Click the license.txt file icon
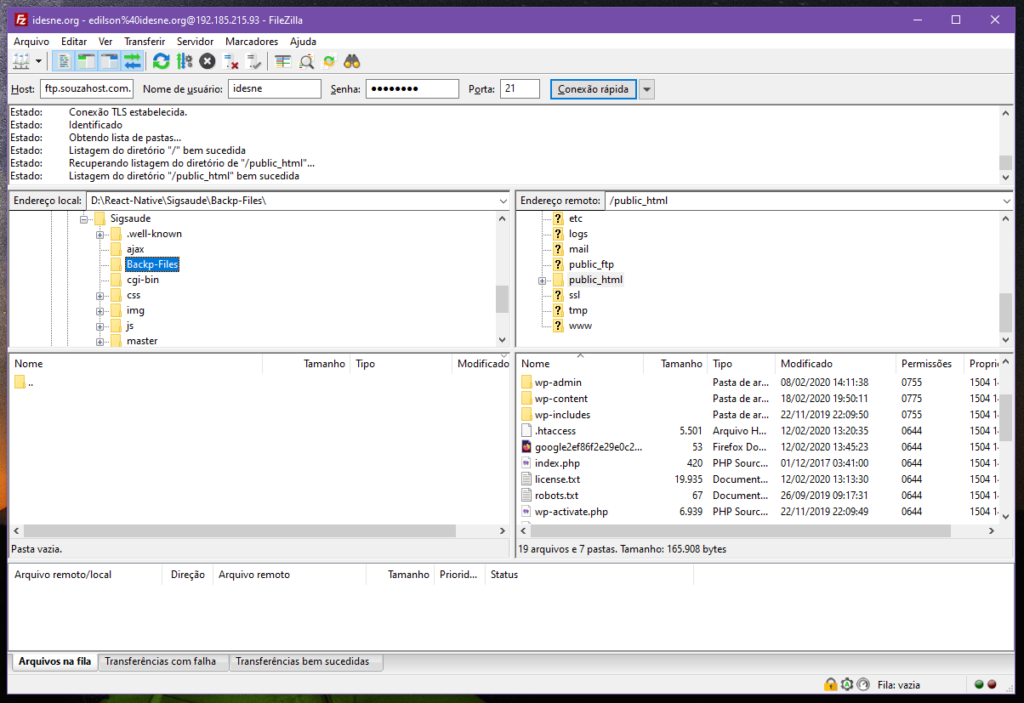The width and height of the screenshot is (1024, 703). [527, 479]
